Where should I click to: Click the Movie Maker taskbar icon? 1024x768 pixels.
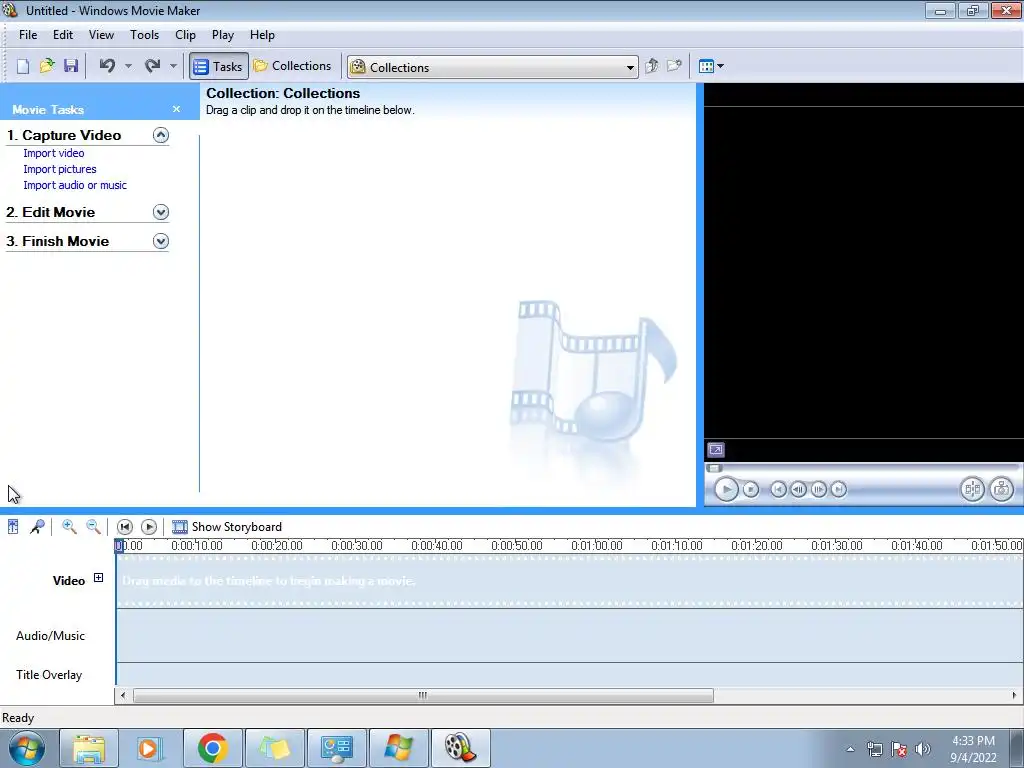460,748
